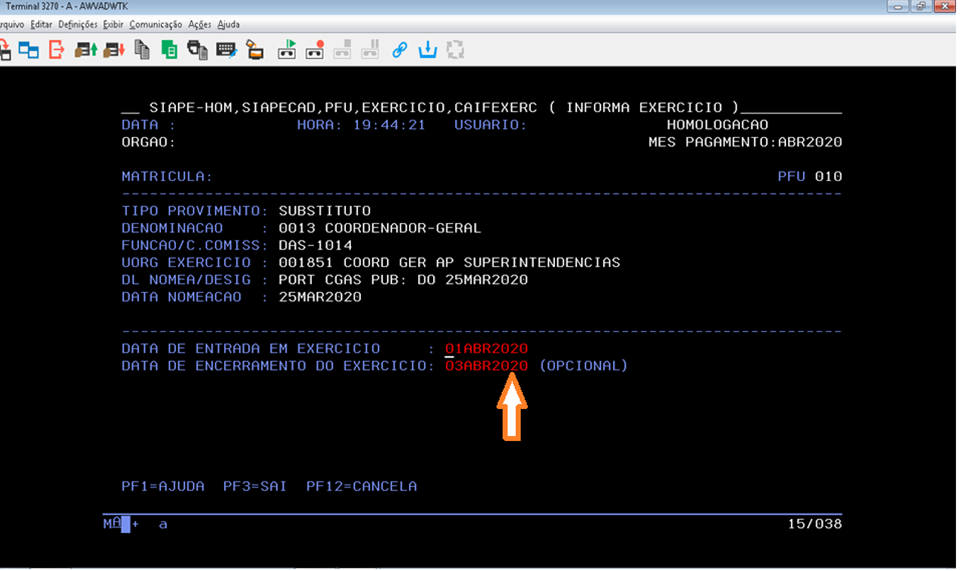Click the entry date field 01ABR2020

486,349
